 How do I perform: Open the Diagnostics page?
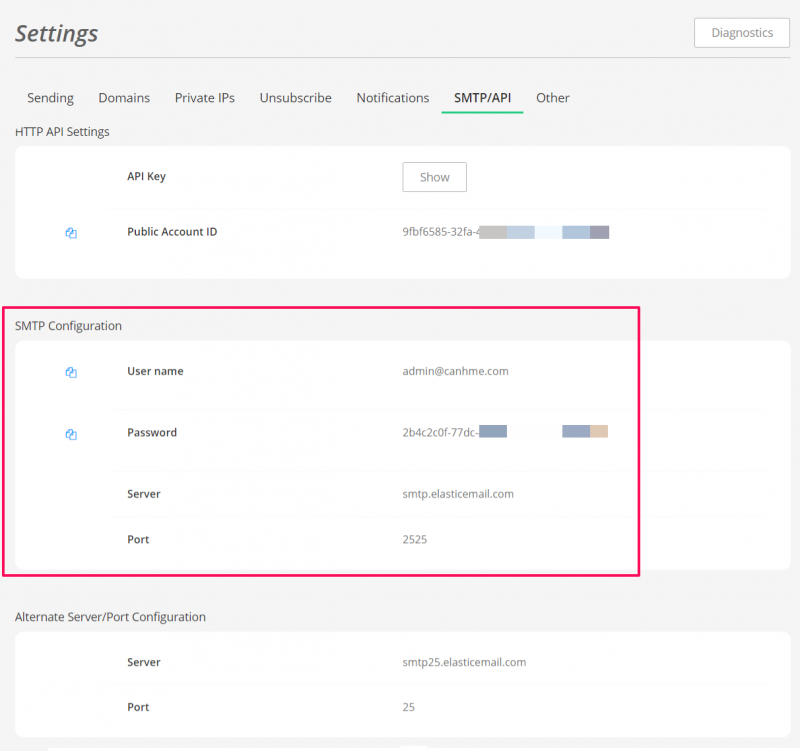click(741, 33)
